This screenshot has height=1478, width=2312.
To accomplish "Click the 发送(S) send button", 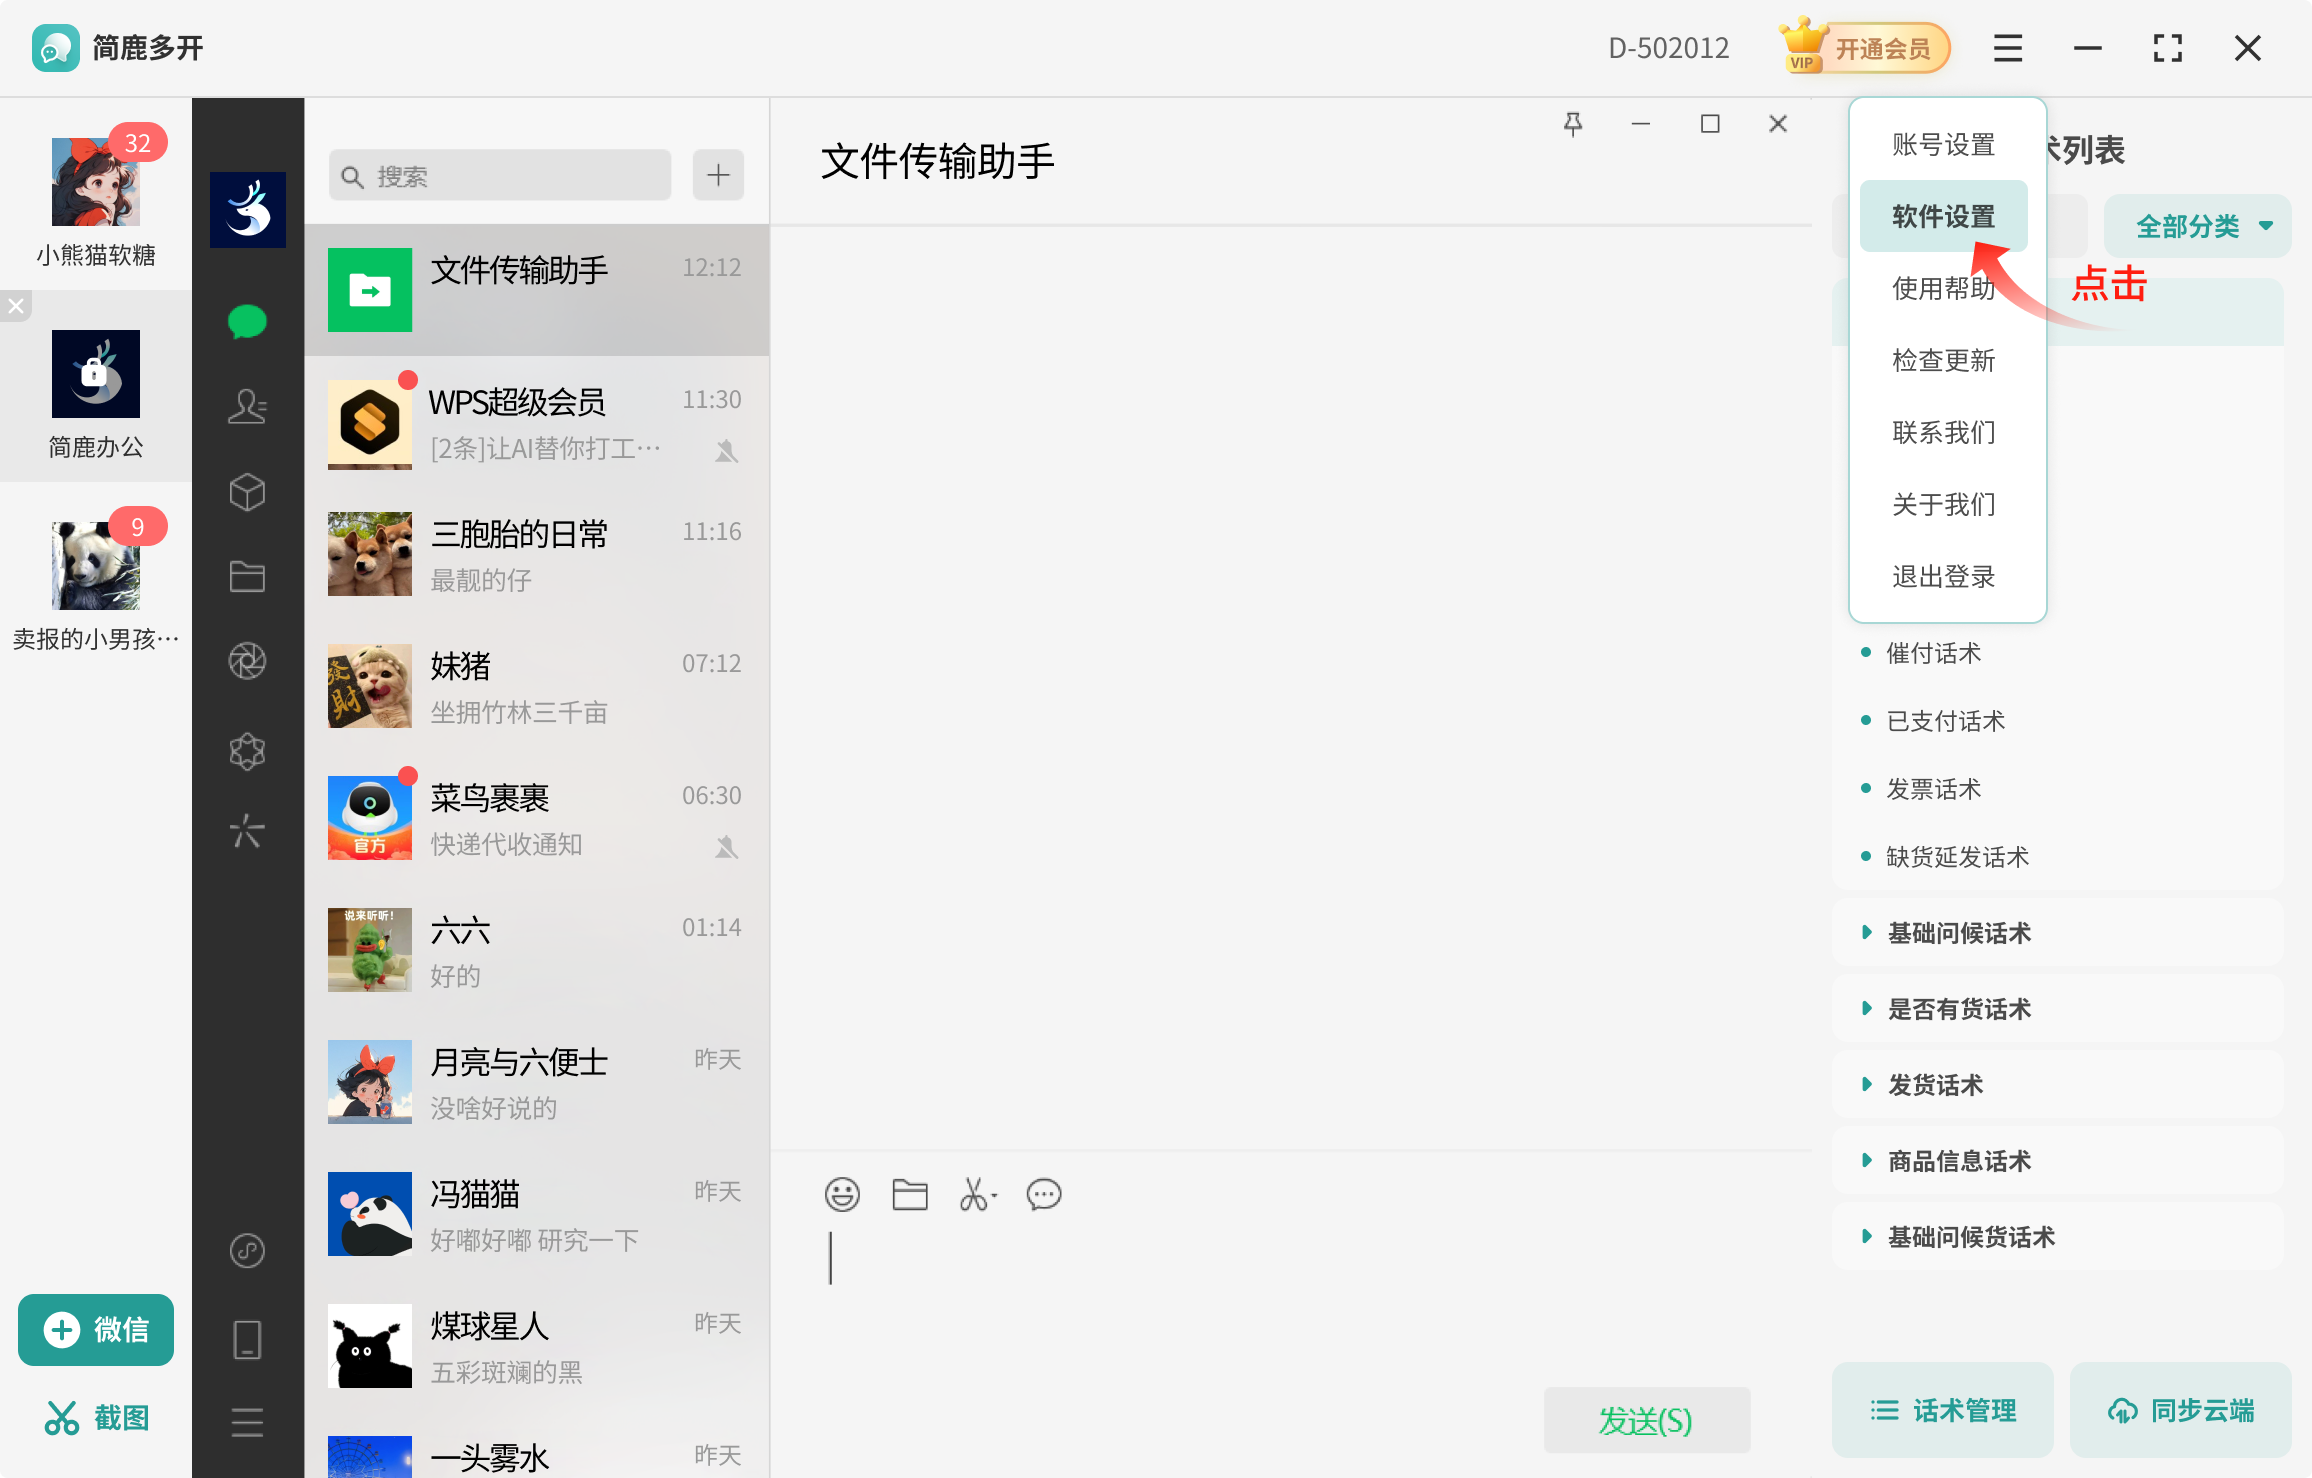I will click(1646, 1419).
